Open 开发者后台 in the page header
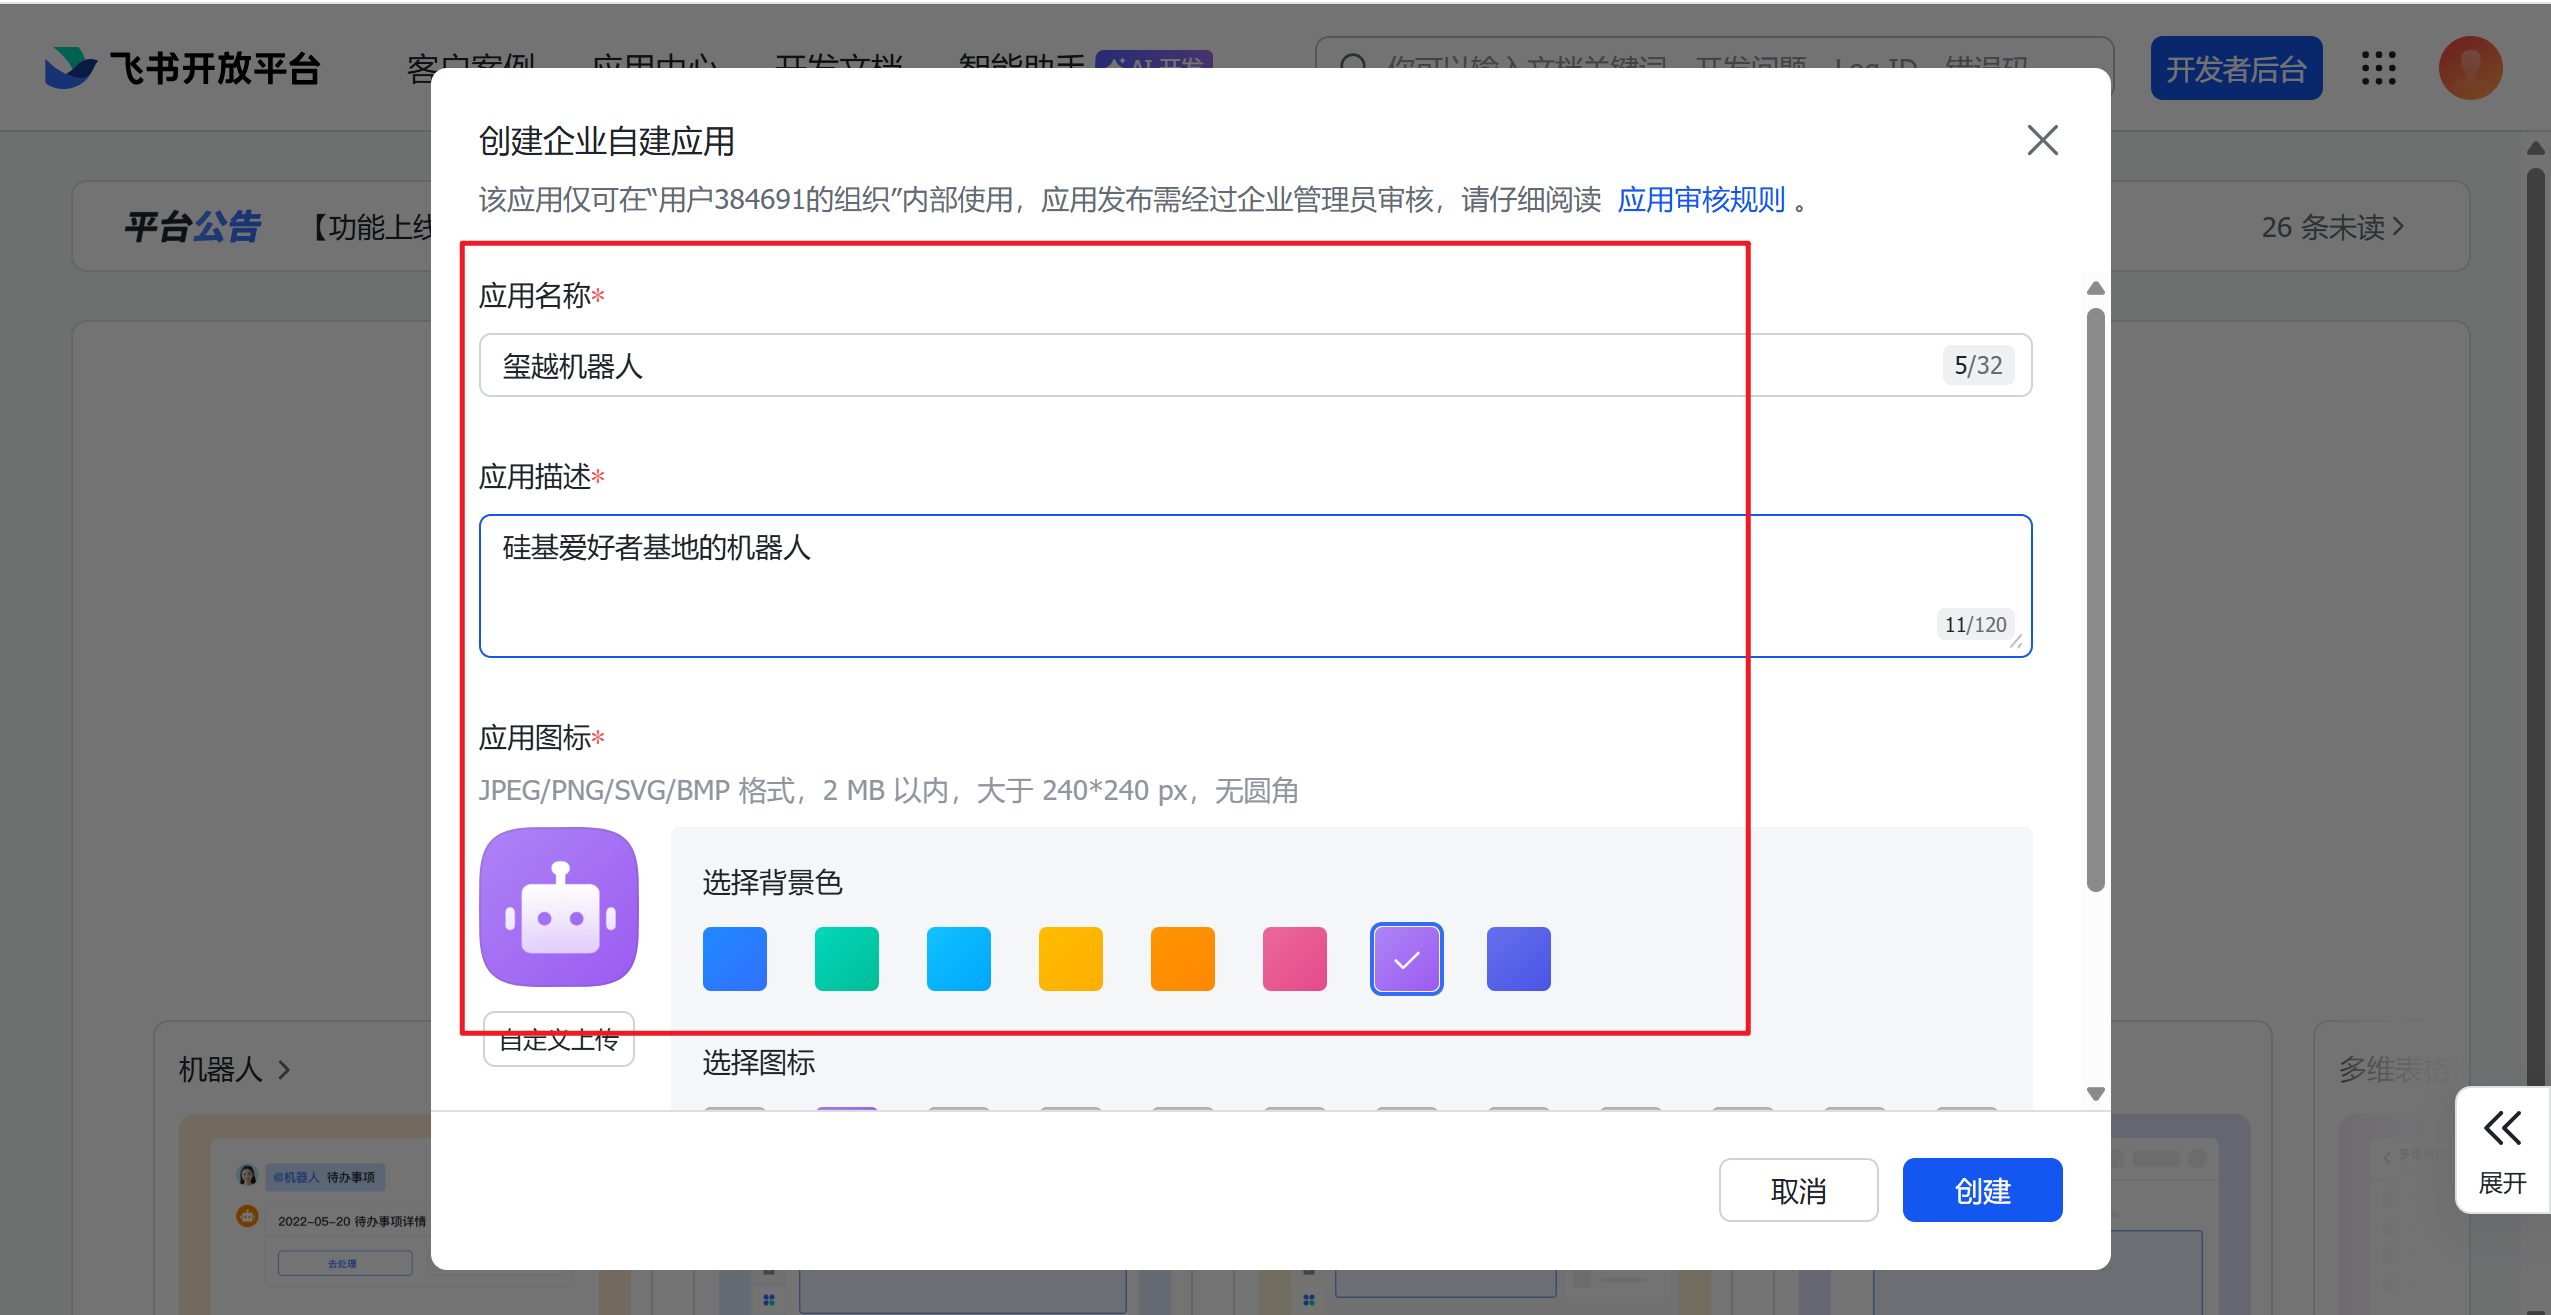 (x=2236, y=68)
